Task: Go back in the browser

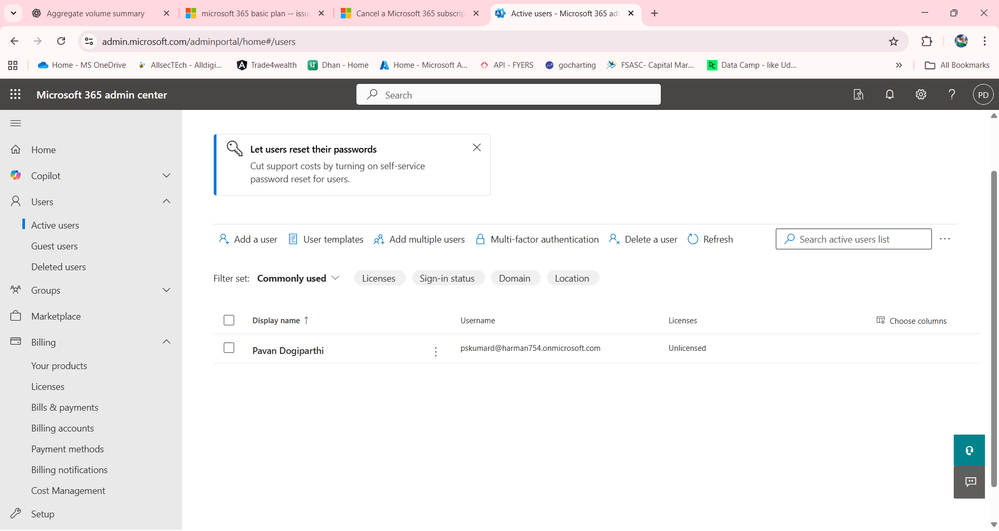Action: (15, 41)
